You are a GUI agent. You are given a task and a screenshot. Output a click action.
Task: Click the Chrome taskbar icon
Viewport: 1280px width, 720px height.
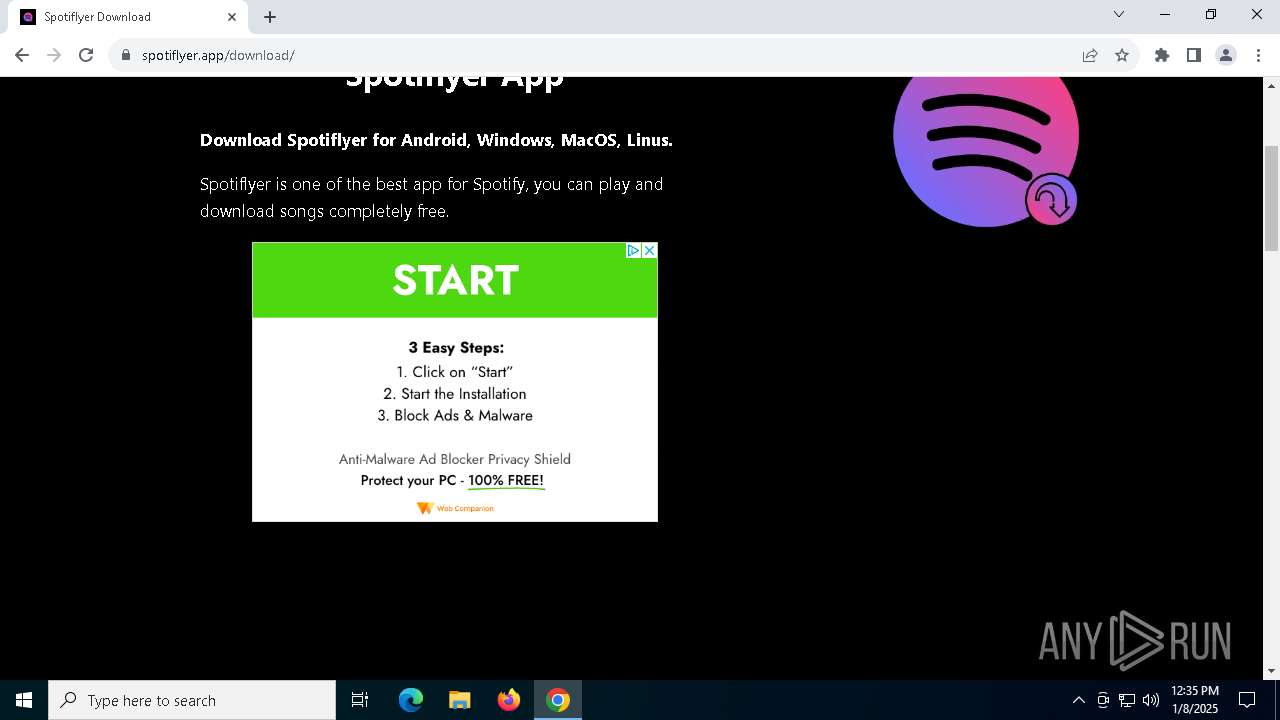[x=558, y=700]
